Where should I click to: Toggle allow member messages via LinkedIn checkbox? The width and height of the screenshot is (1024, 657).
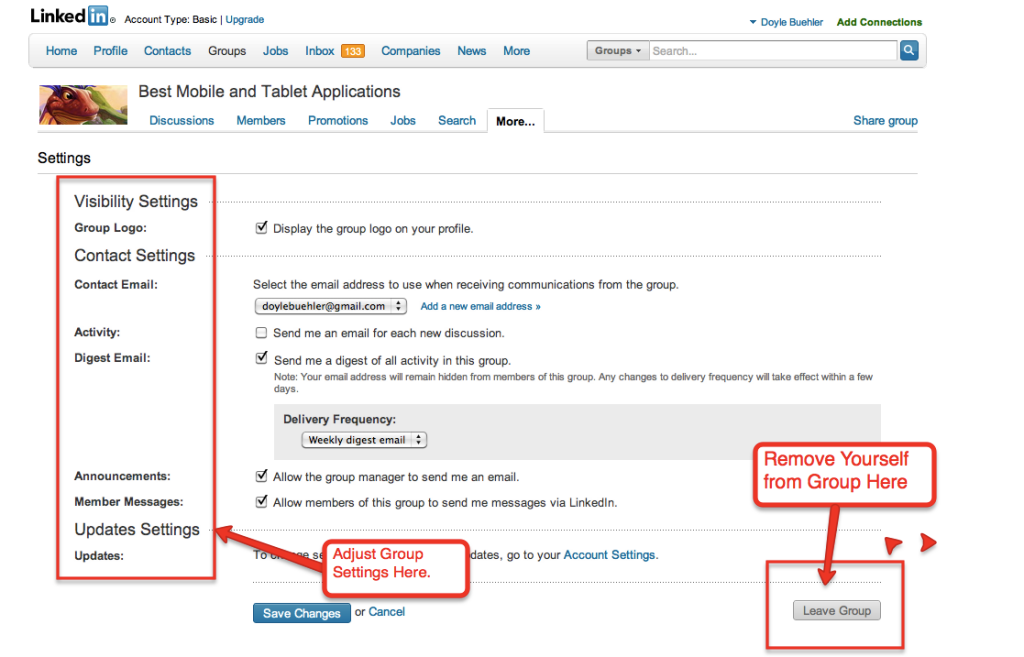tap(261, 502)
